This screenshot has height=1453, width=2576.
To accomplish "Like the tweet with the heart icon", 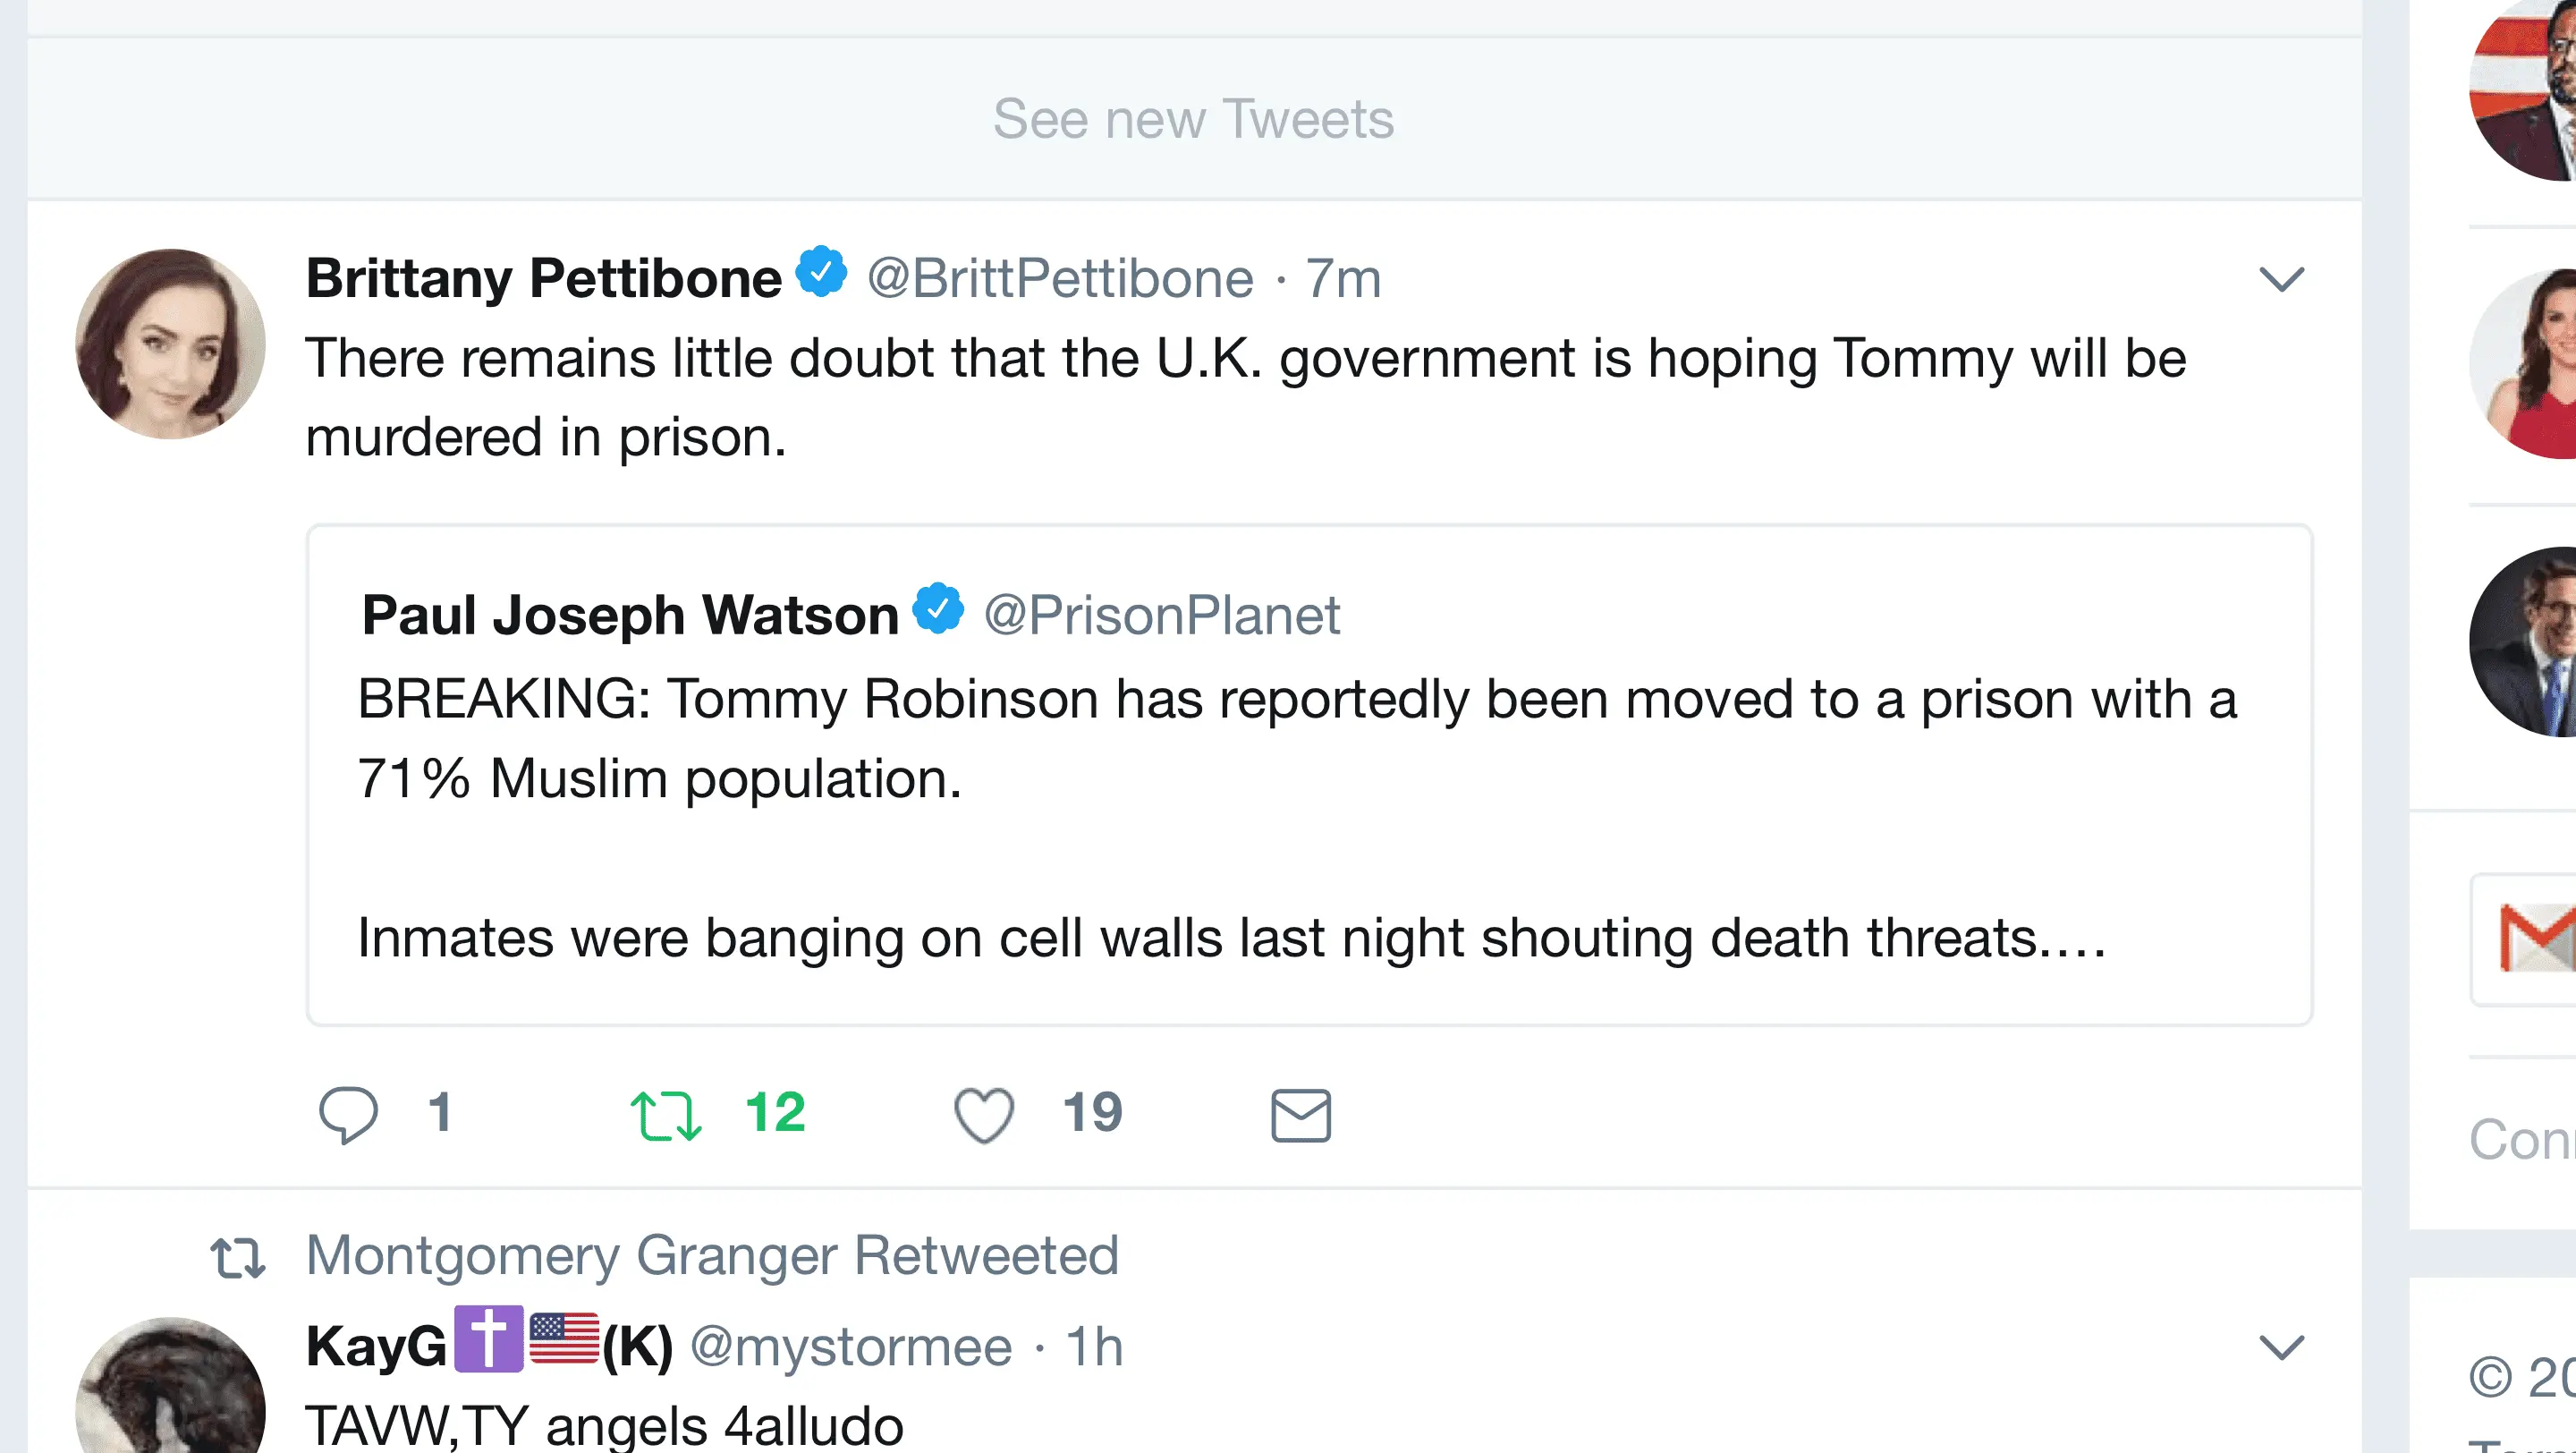I will tap(984, 1115).
